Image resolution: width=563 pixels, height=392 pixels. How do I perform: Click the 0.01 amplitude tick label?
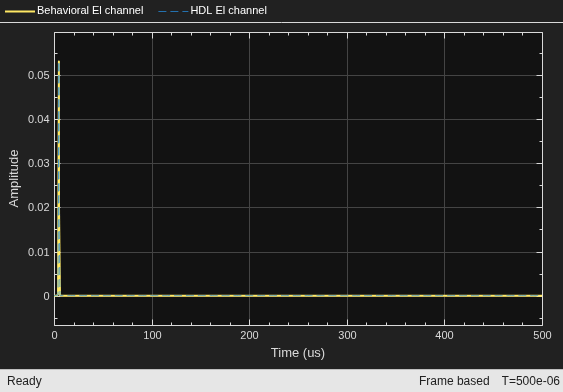tap(38, 252)
